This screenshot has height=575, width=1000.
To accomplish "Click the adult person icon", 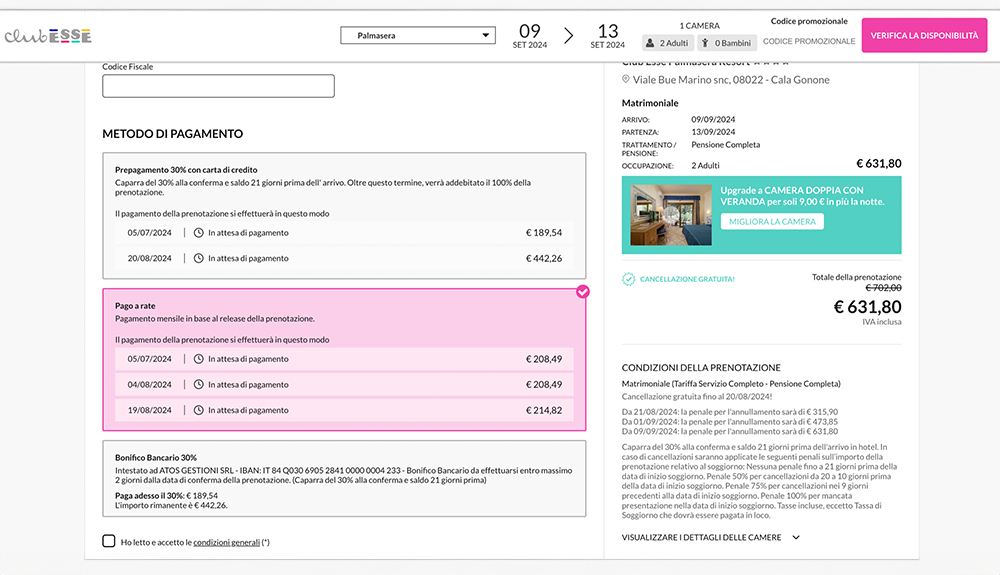I will tap(650, 43).
